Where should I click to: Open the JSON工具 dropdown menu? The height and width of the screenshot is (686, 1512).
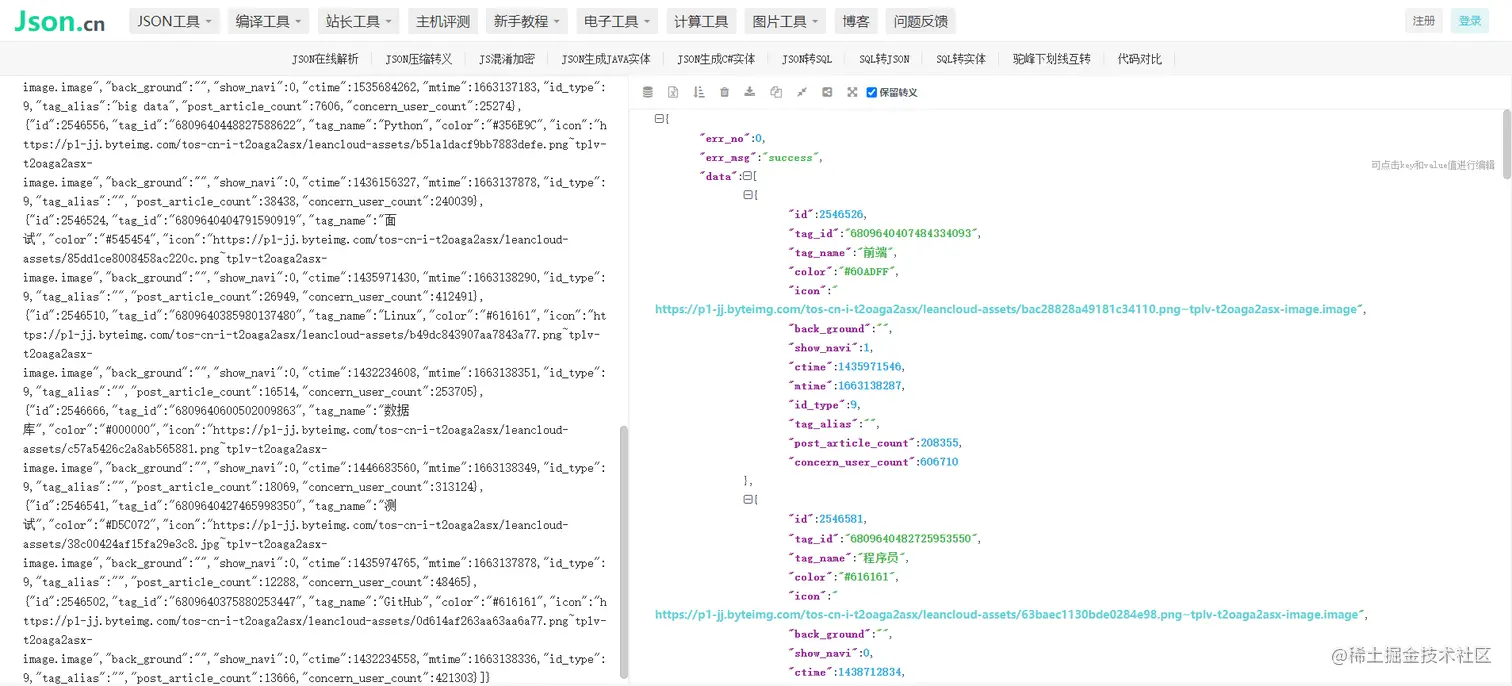[174, 21]
